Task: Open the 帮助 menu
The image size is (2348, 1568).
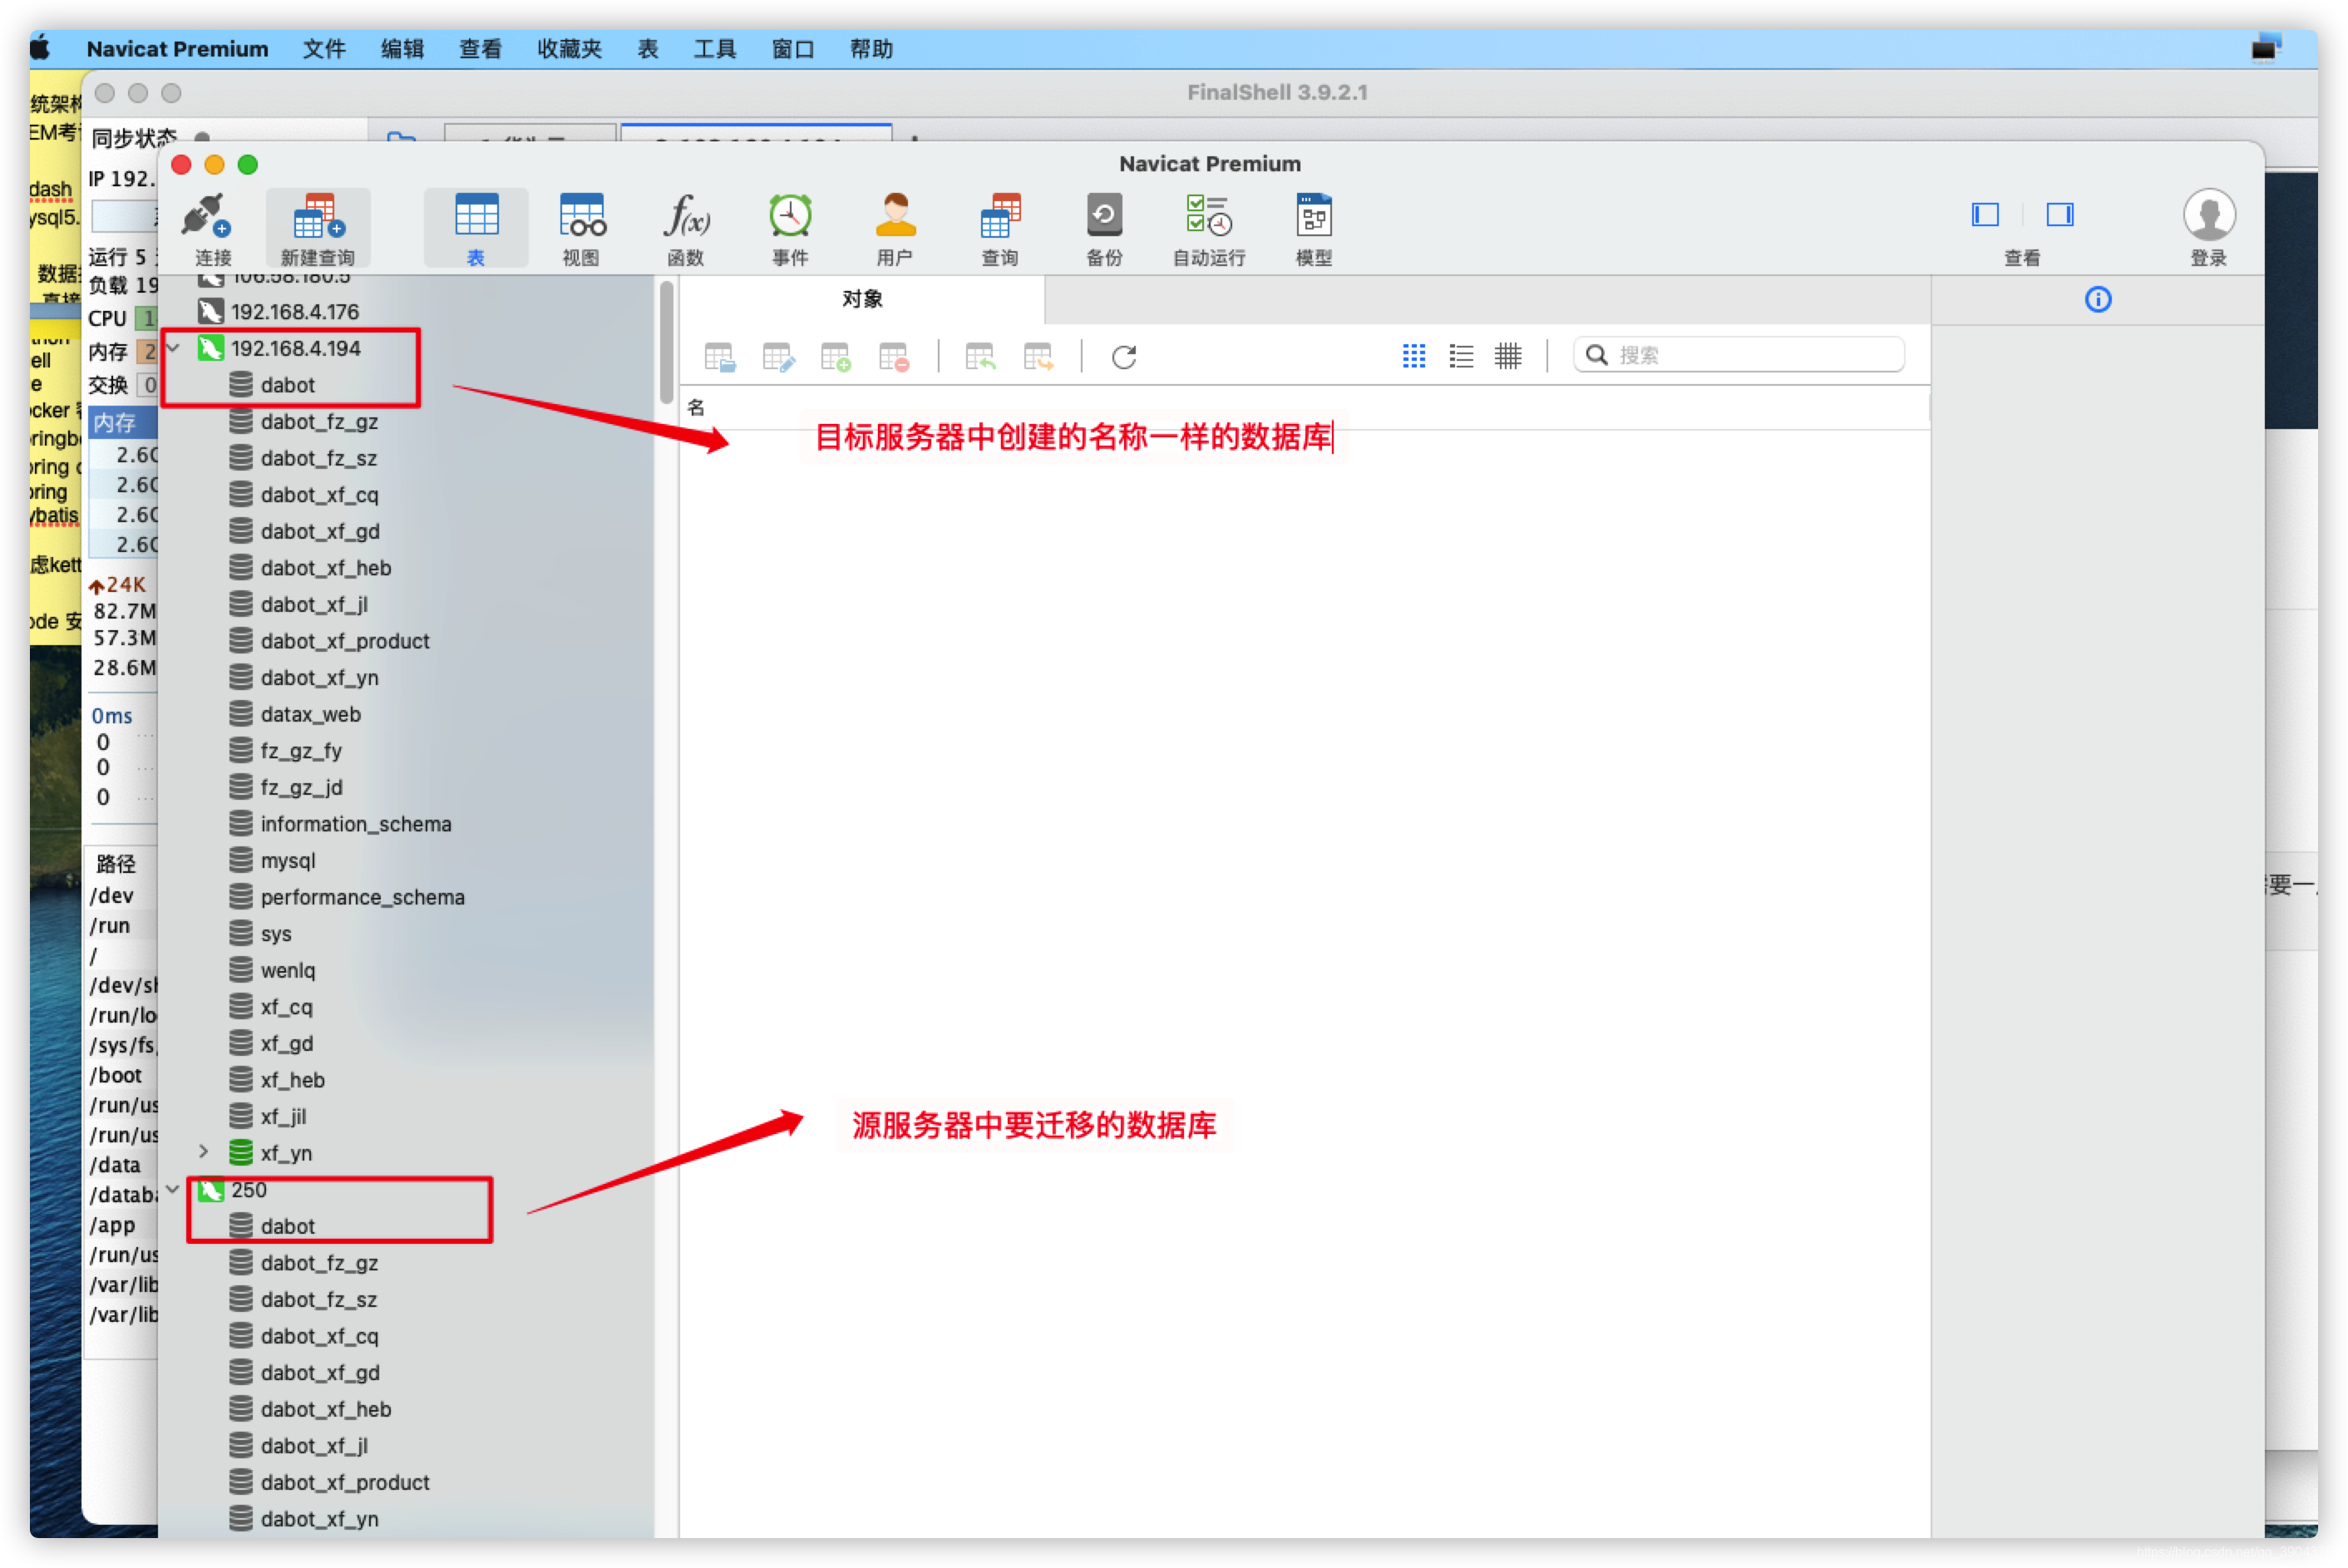Action: (x=871, y=49)
